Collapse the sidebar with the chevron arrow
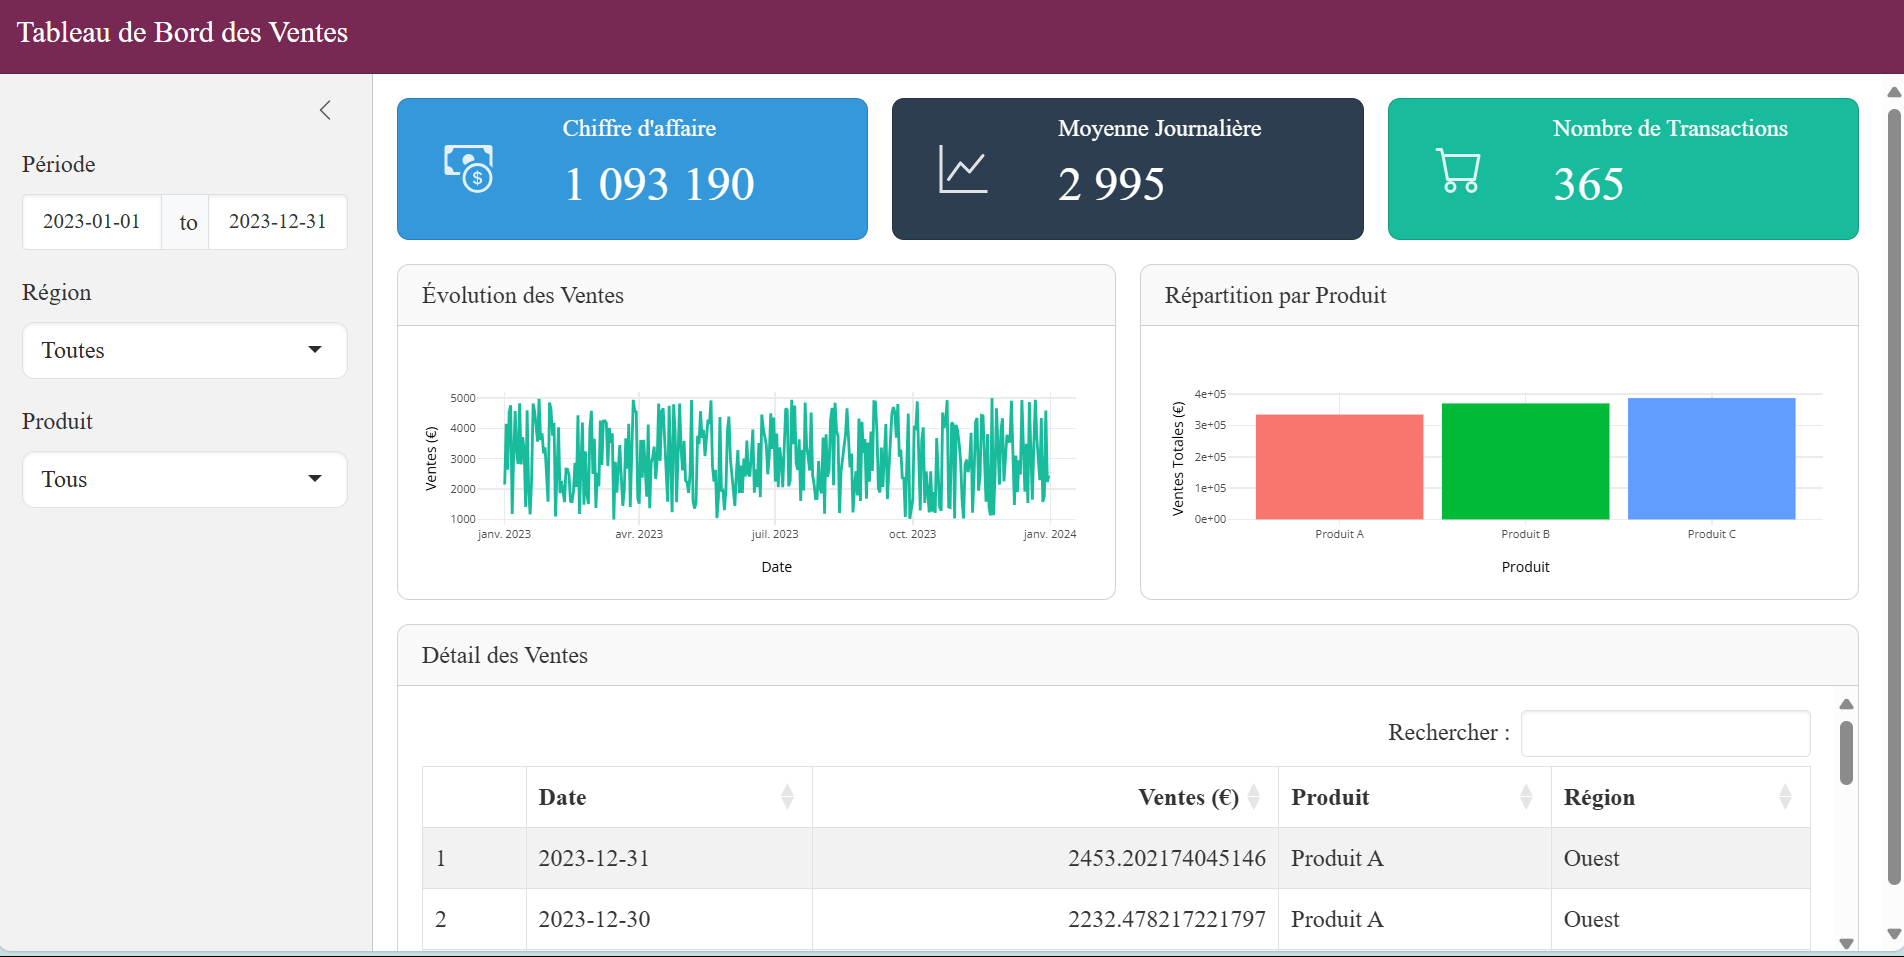 325,110
